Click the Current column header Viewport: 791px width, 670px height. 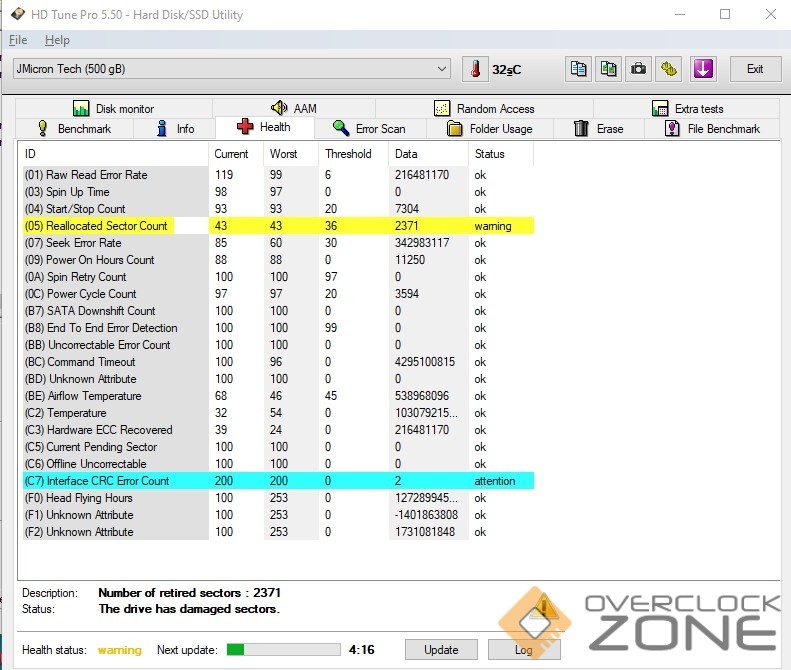tap(236, 154)
